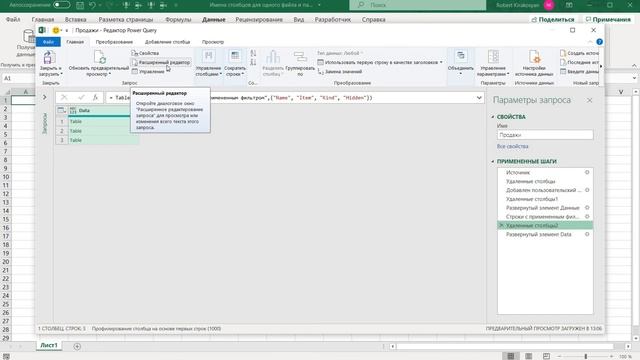Screen dimensions: 640x360
Task: Open gear settings for Источник step
Action: tap(587, 173)
